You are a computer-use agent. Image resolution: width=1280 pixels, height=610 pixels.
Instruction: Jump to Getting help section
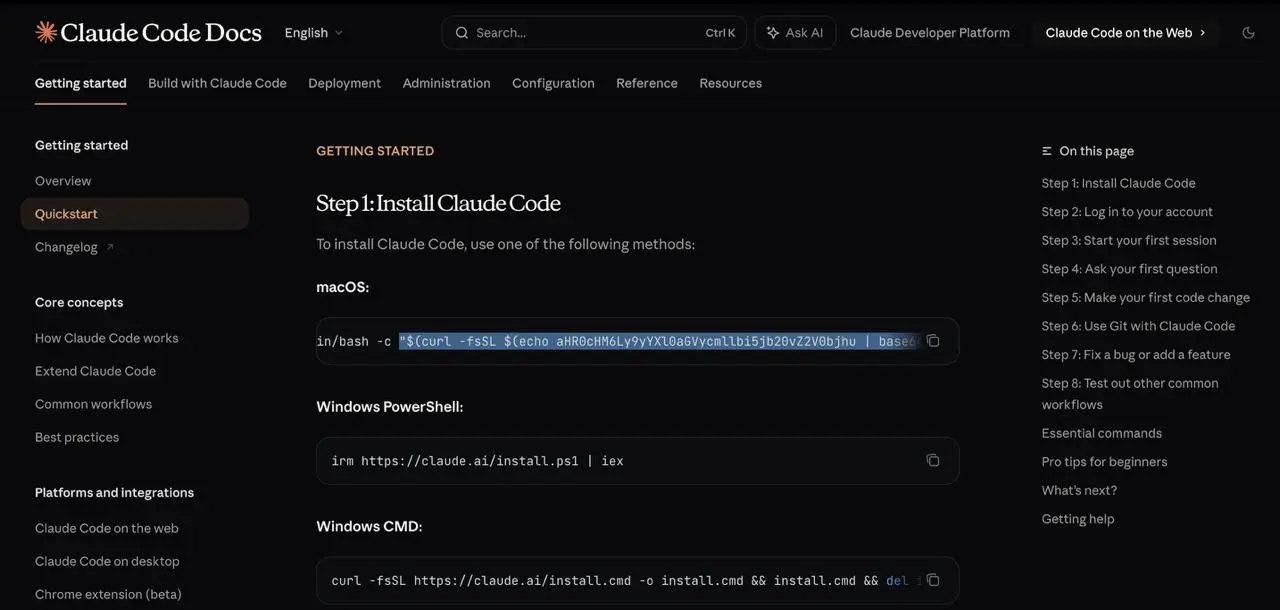(x=1077, y=519)
